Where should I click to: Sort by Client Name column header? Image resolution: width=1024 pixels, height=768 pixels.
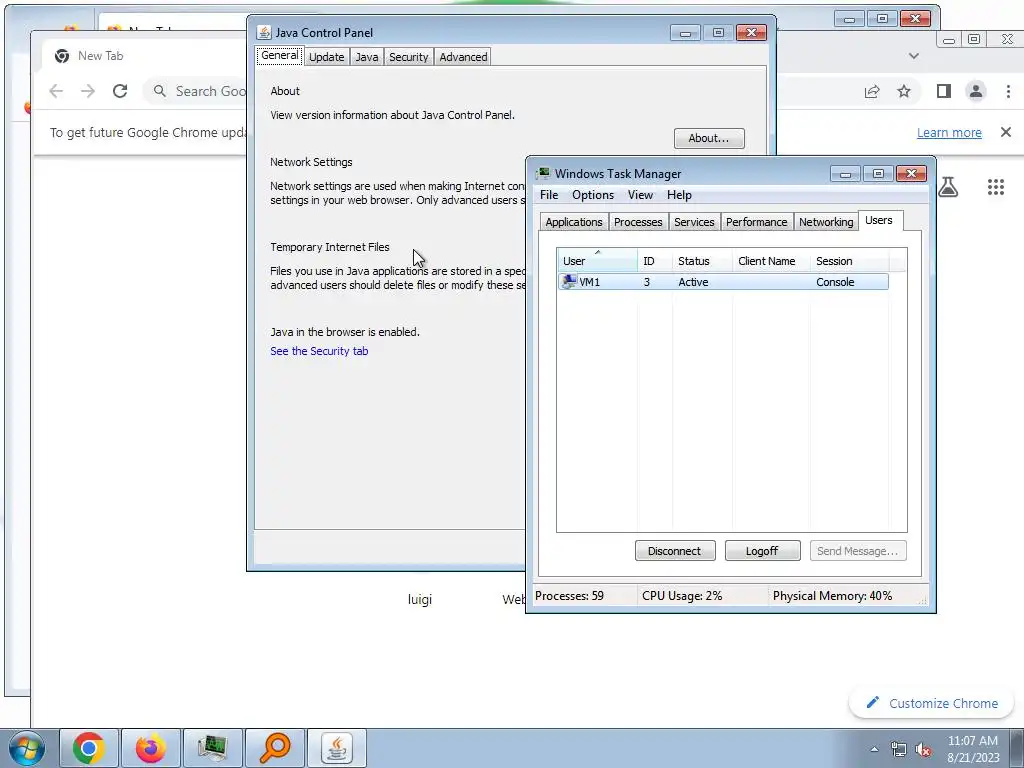(771, 261)
